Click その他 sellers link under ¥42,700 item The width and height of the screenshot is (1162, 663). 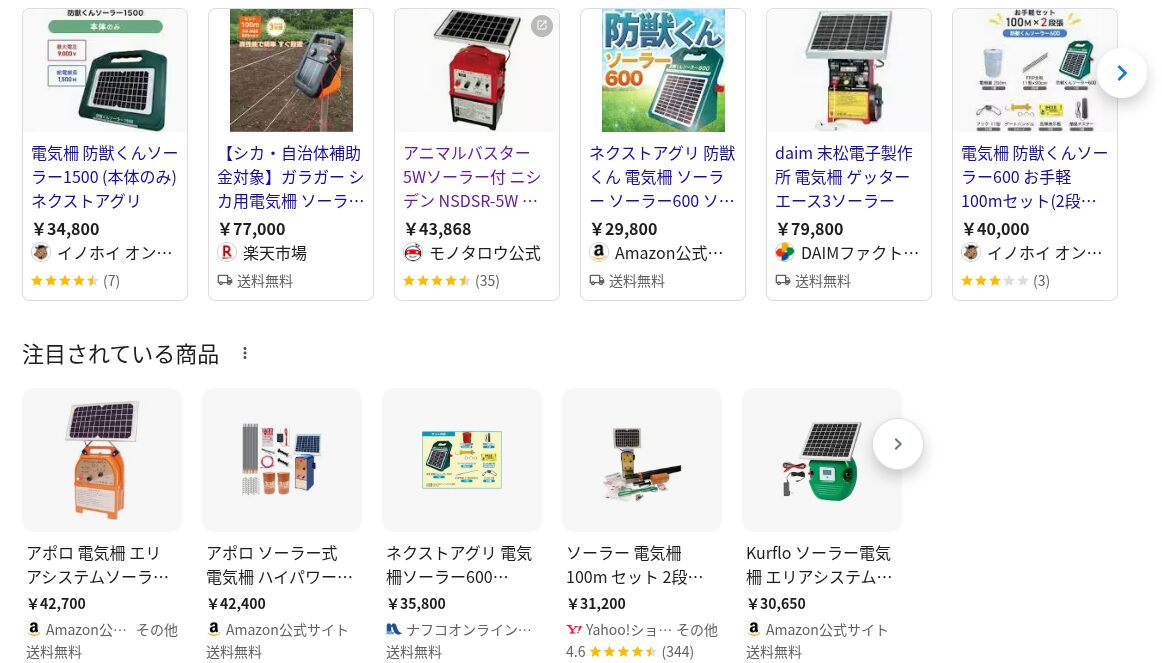pyautogui.click(x=157, y=630)
